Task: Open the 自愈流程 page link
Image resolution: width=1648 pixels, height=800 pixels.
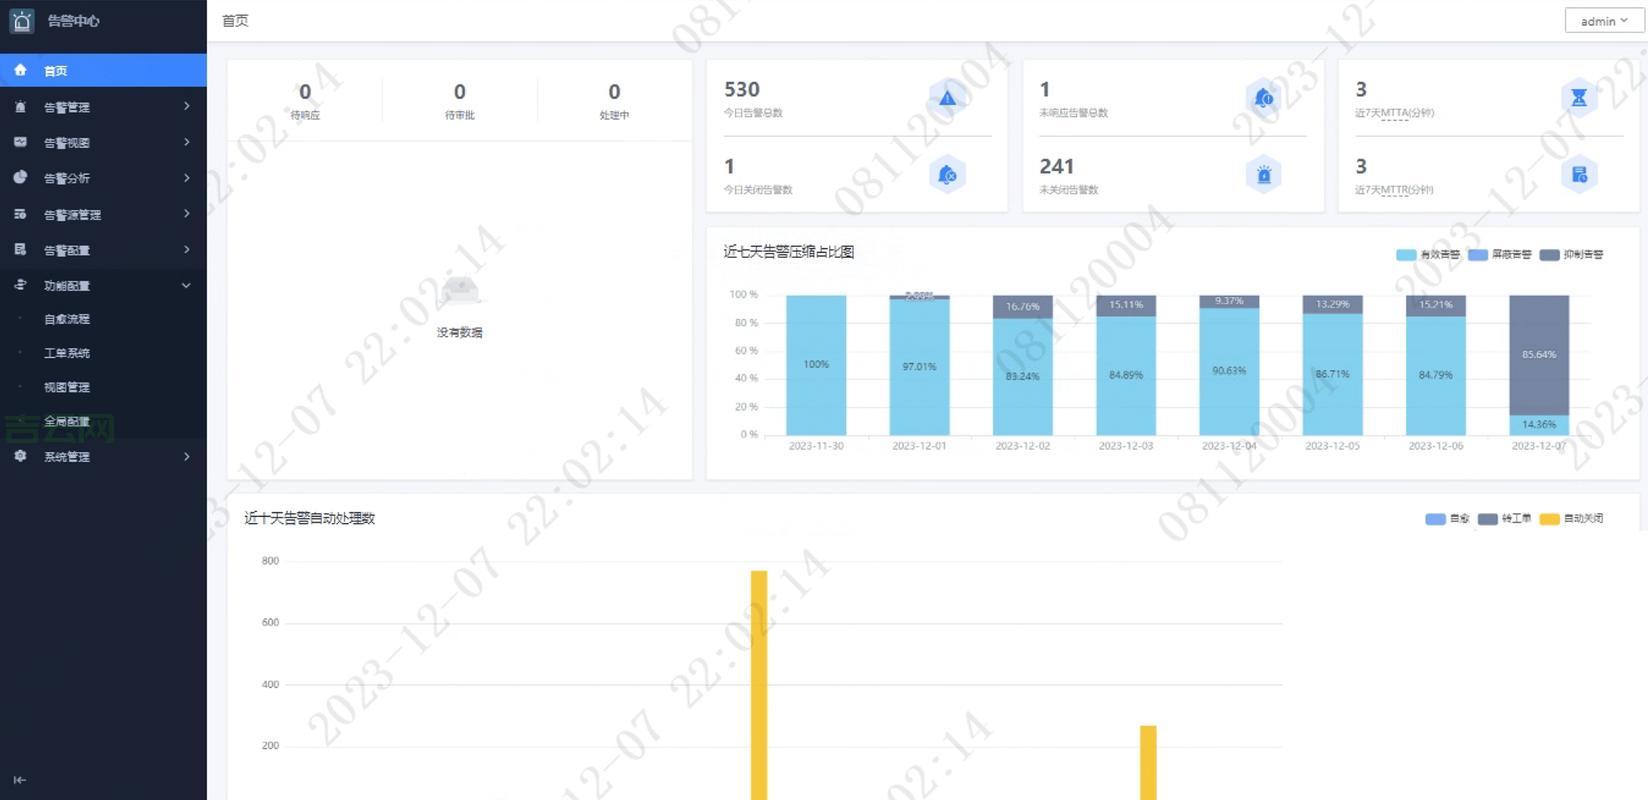Action: (x=67, y=319)
